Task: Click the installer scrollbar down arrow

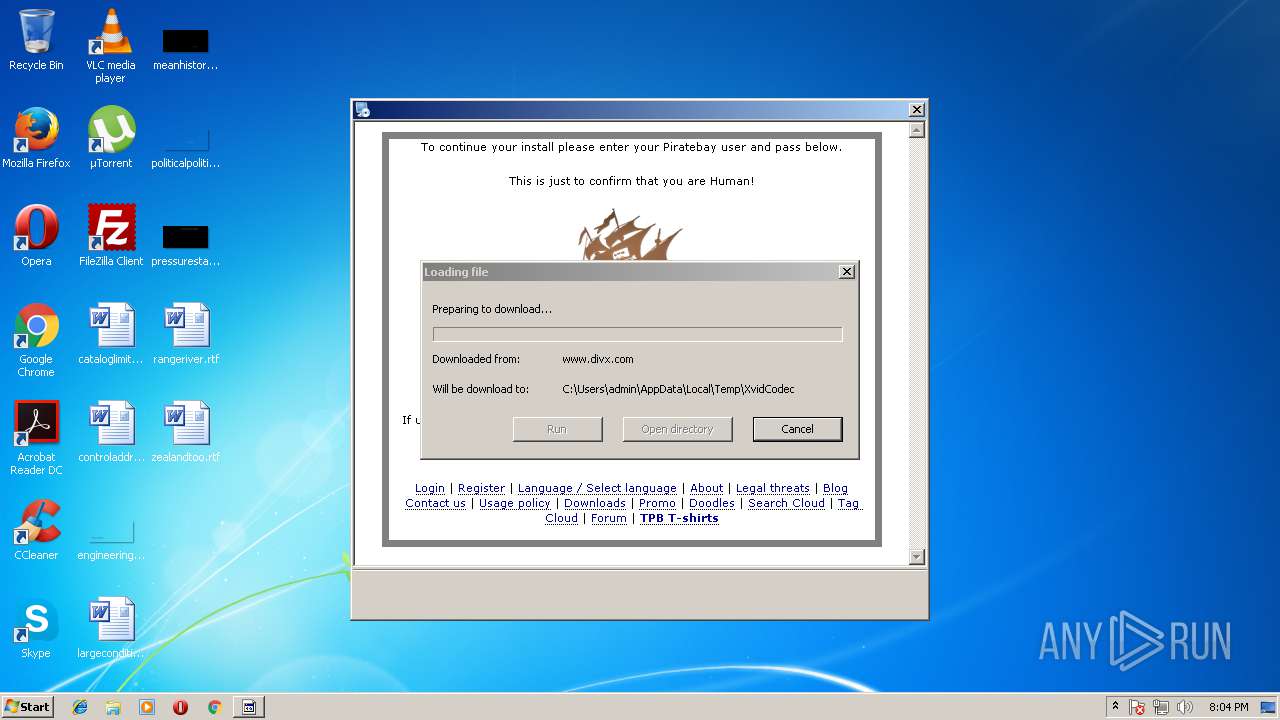Action: (x=916, y=557)
